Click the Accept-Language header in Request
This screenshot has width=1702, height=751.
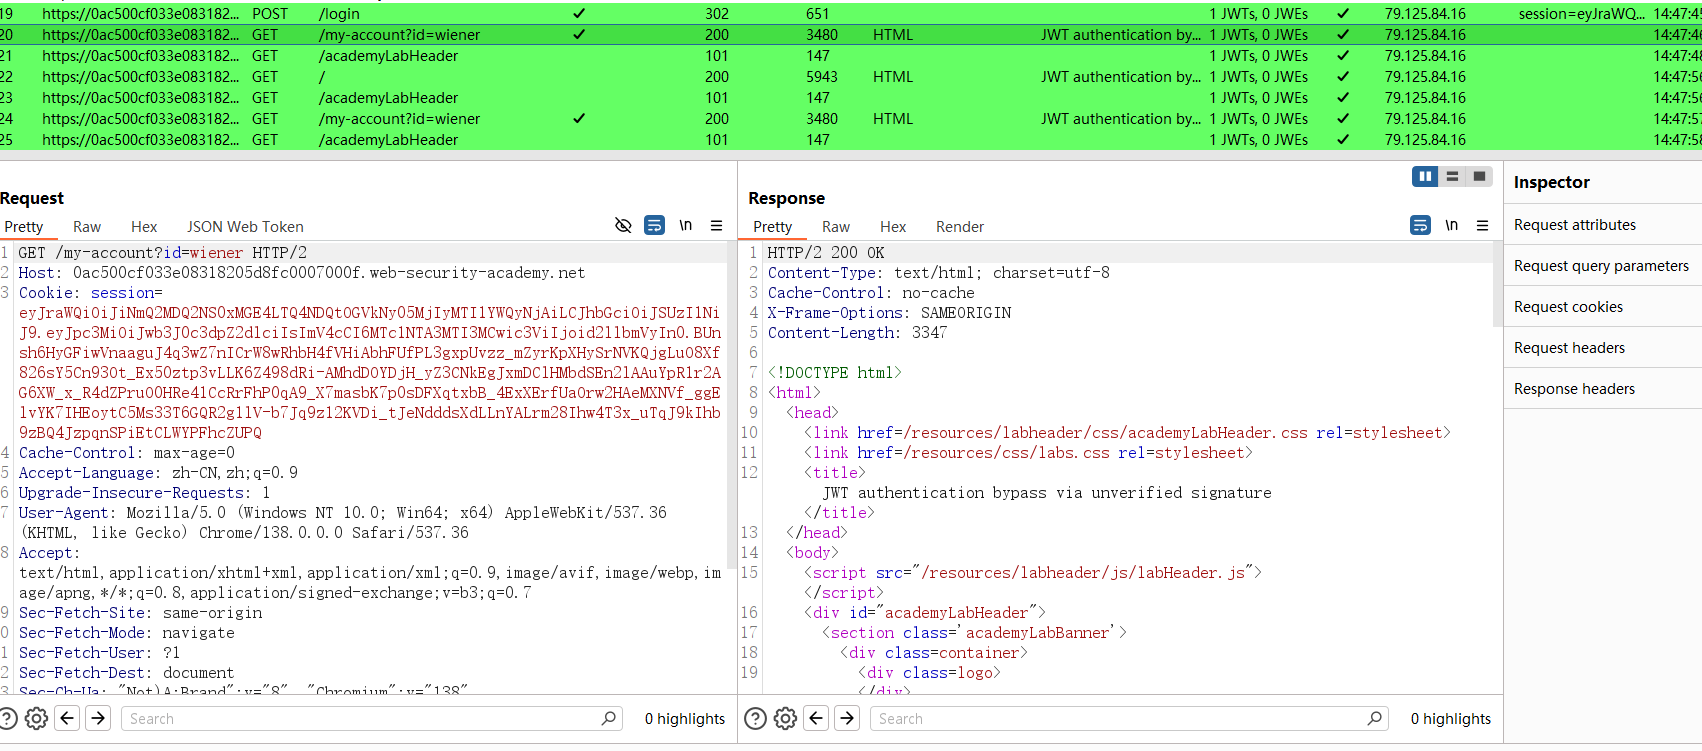click(158, 473)
